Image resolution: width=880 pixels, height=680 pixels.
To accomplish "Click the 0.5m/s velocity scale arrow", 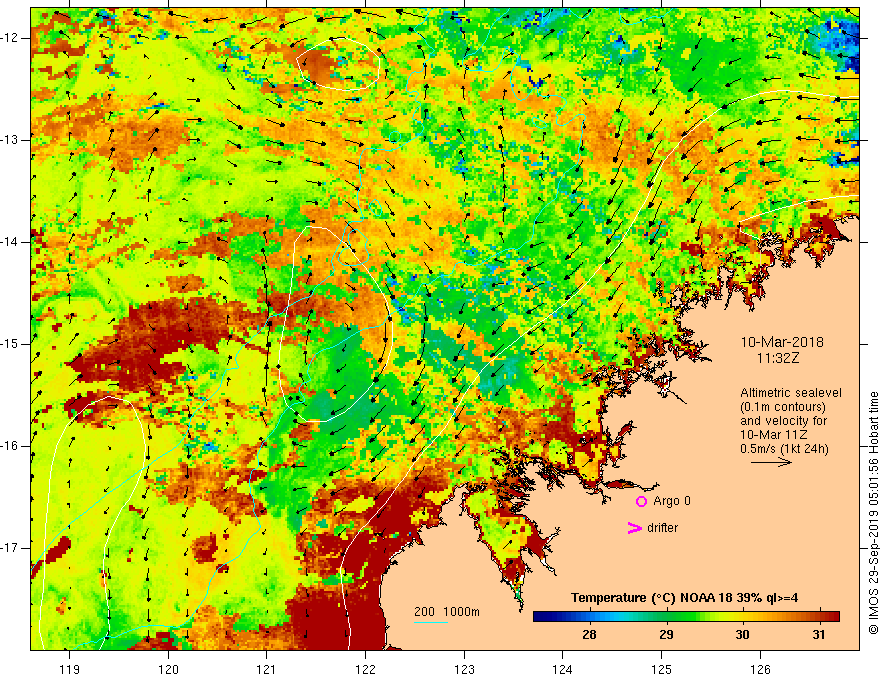I will 771,462.
